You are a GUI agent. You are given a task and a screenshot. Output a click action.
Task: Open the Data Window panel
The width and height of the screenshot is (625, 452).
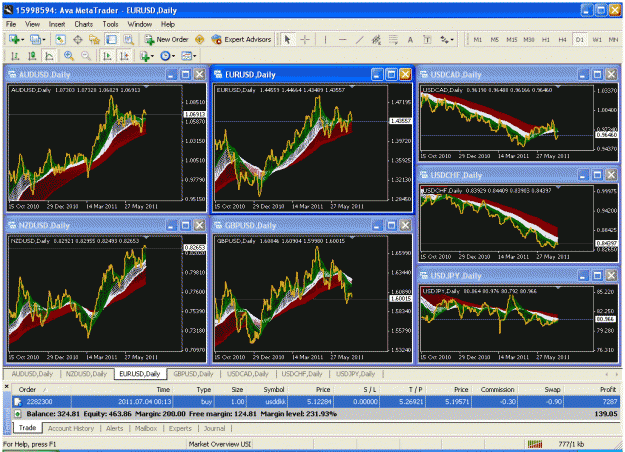pyautogui.click(x=78, y=39)
